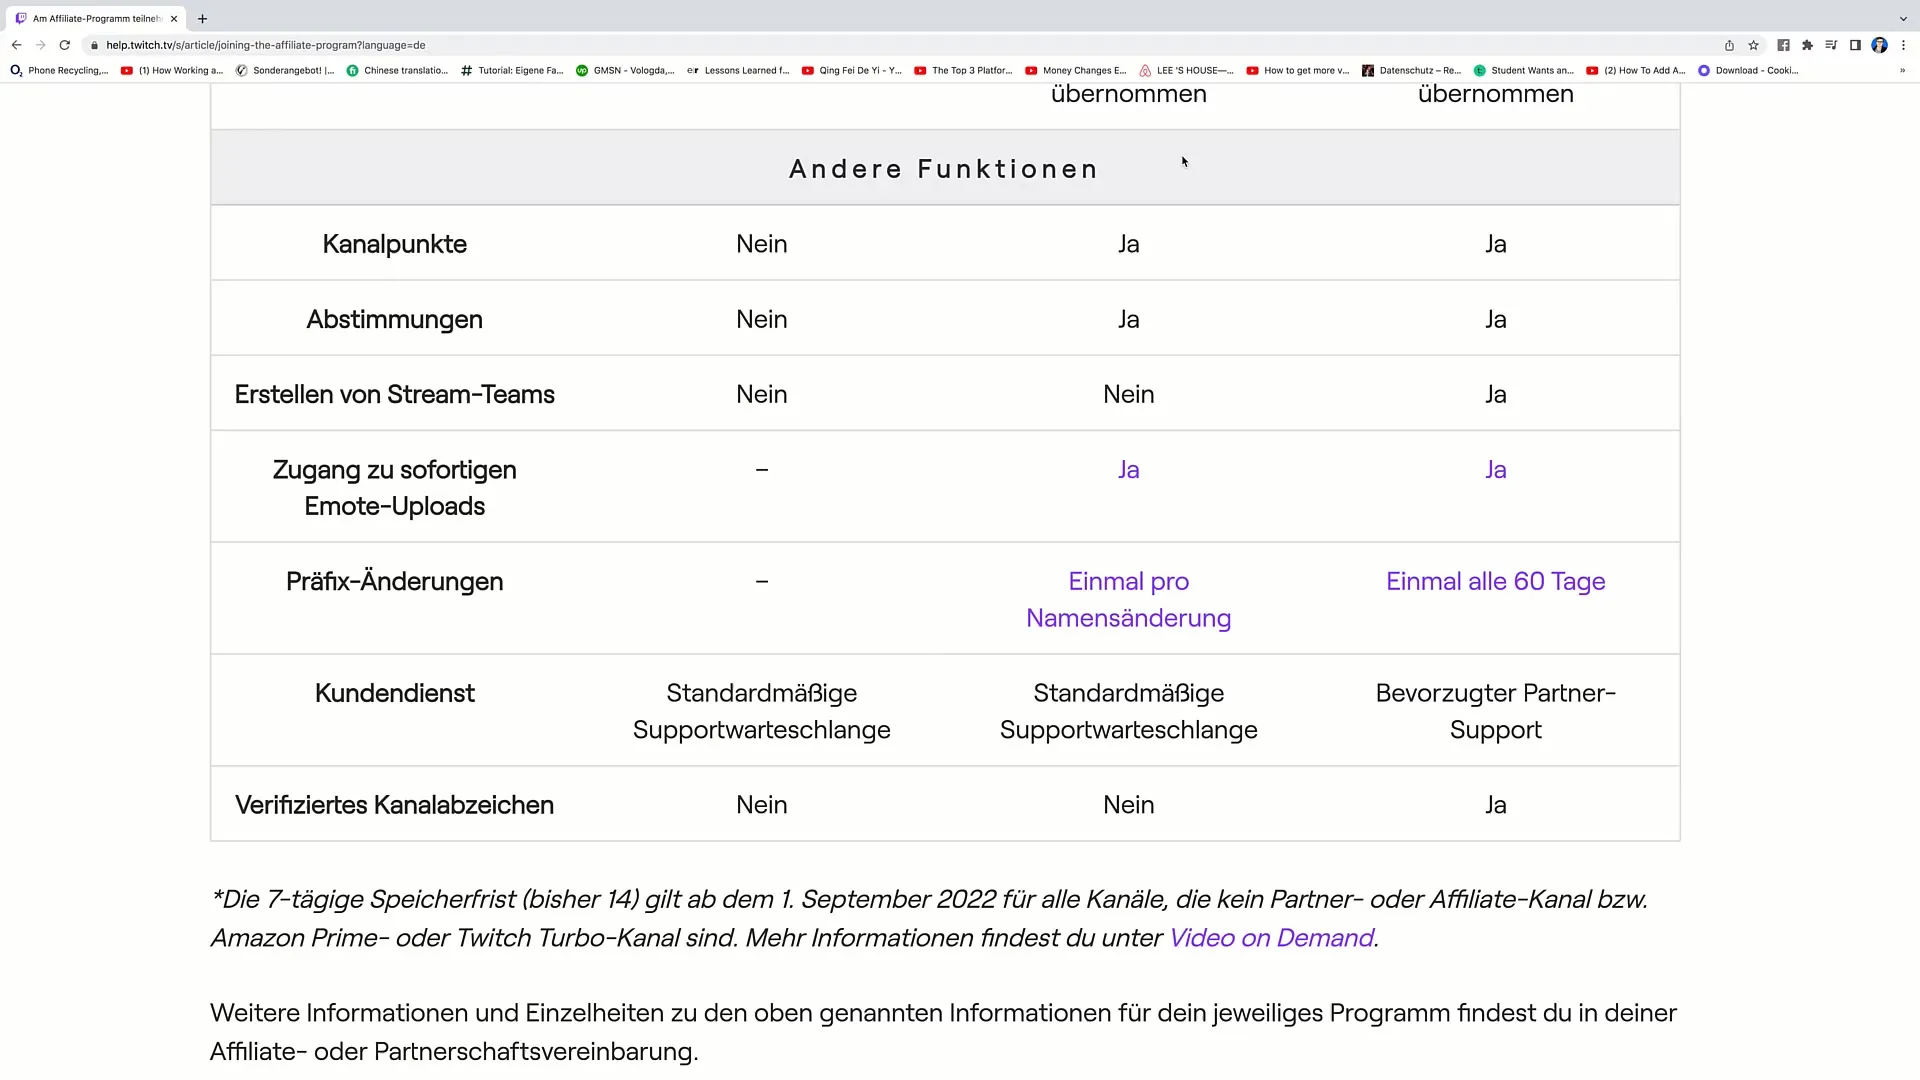The height and width of the screenshot is (1080, 1920).
Task: Click Bevorzugter Partner-Support cell
Action: 1495,711
